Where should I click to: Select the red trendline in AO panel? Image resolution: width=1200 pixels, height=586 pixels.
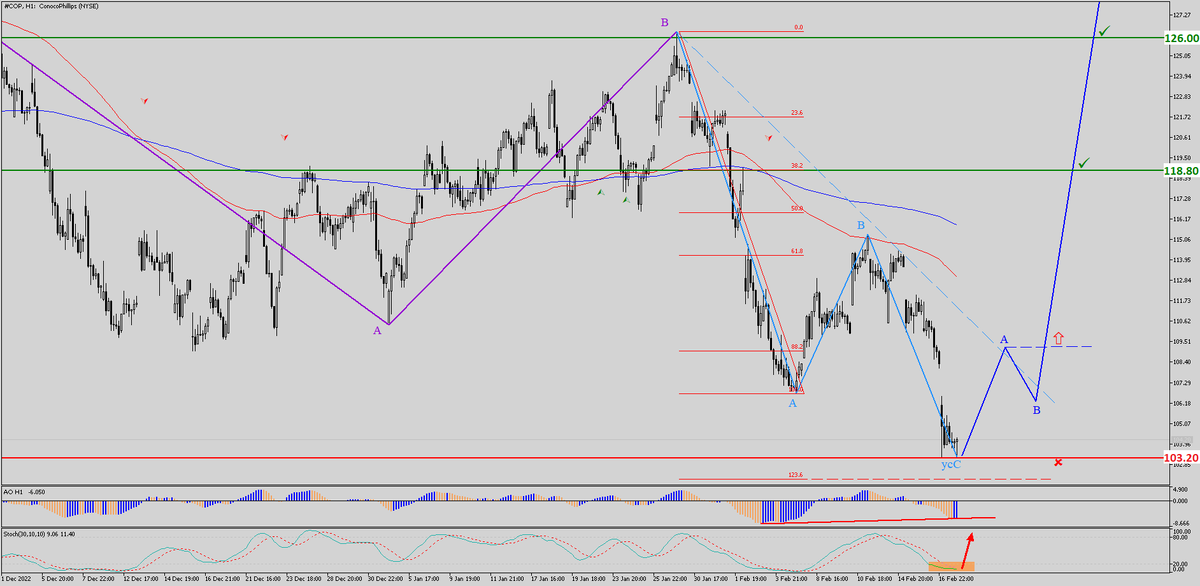click(878, 520)
